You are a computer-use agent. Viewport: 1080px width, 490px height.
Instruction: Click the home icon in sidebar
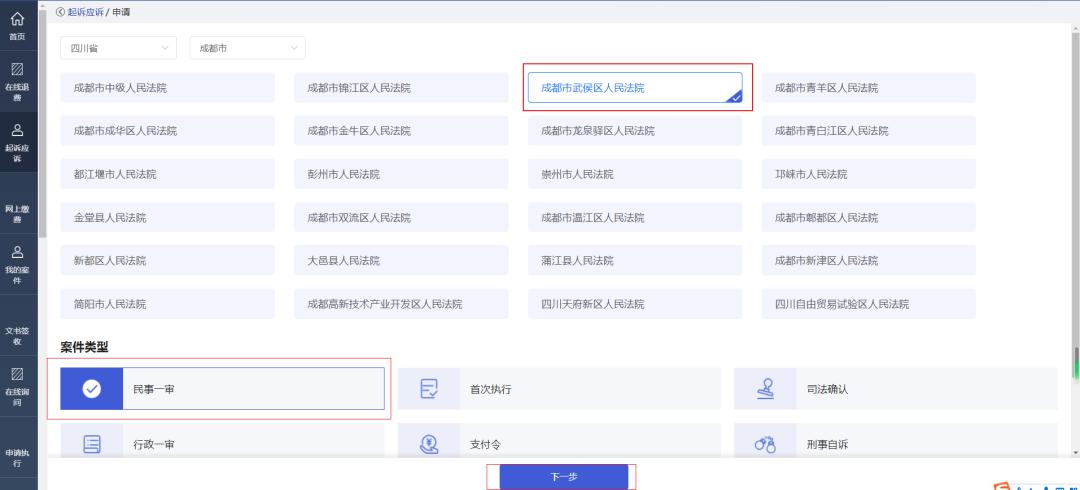pos(18,19)
